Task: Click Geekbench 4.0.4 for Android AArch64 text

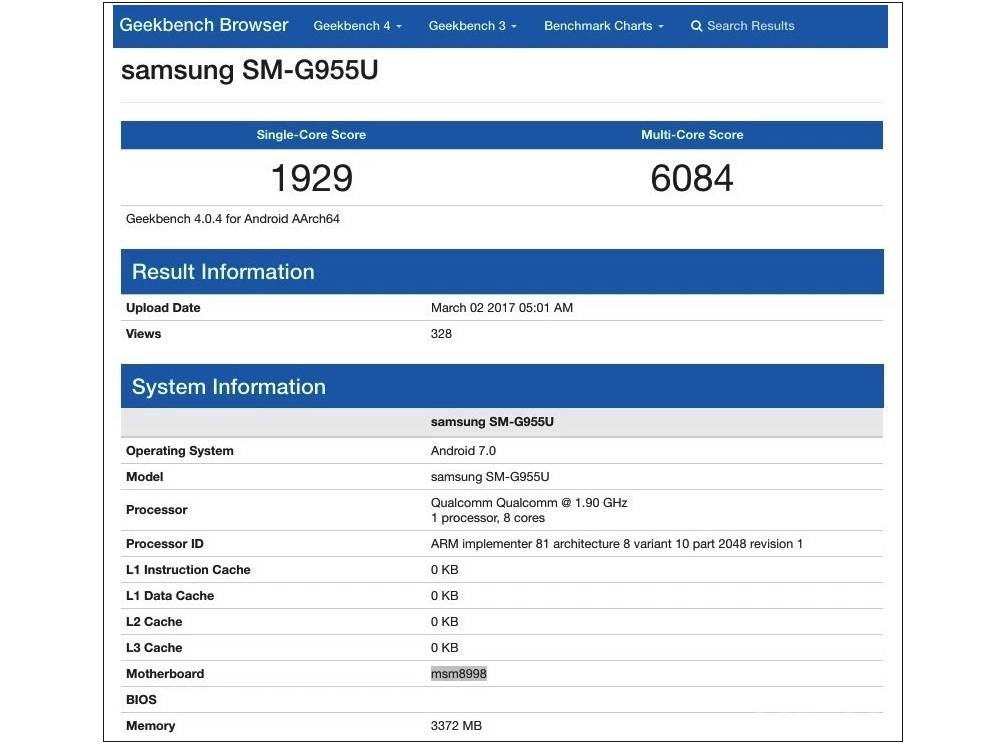Action: pyautogui.click(x=233, y=219)
